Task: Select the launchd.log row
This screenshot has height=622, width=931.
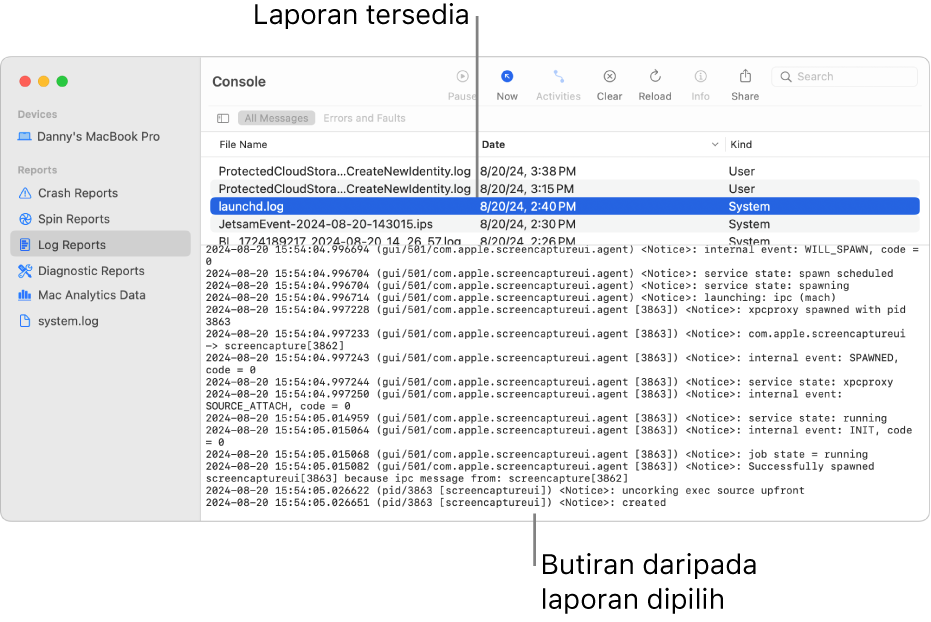Action: coord(565,207)
